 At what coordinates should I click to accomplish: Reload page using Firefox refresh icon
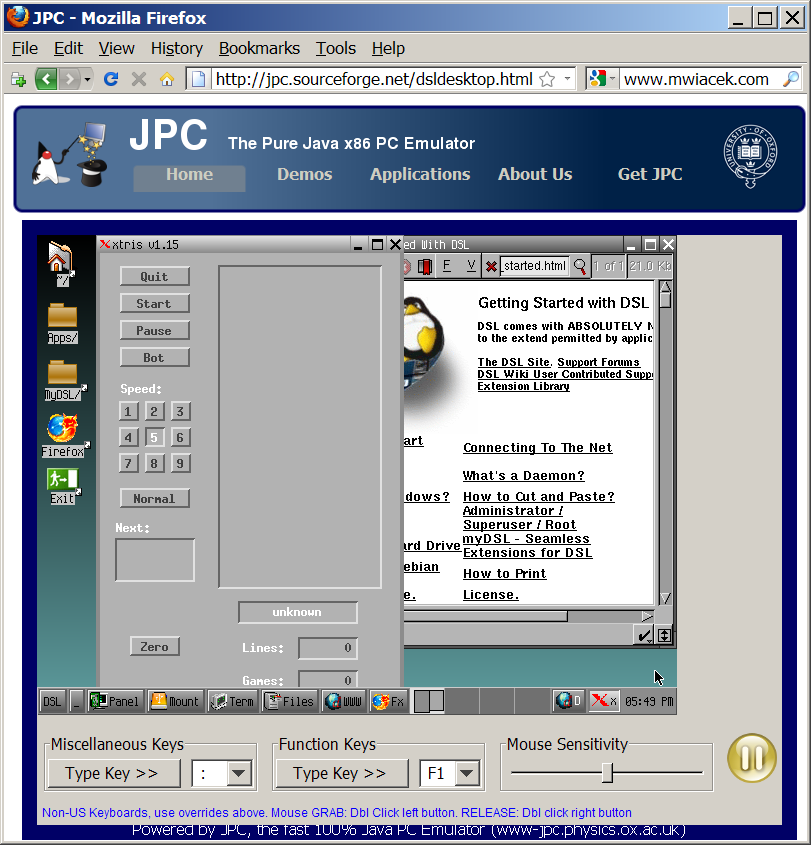click(111, 79)
